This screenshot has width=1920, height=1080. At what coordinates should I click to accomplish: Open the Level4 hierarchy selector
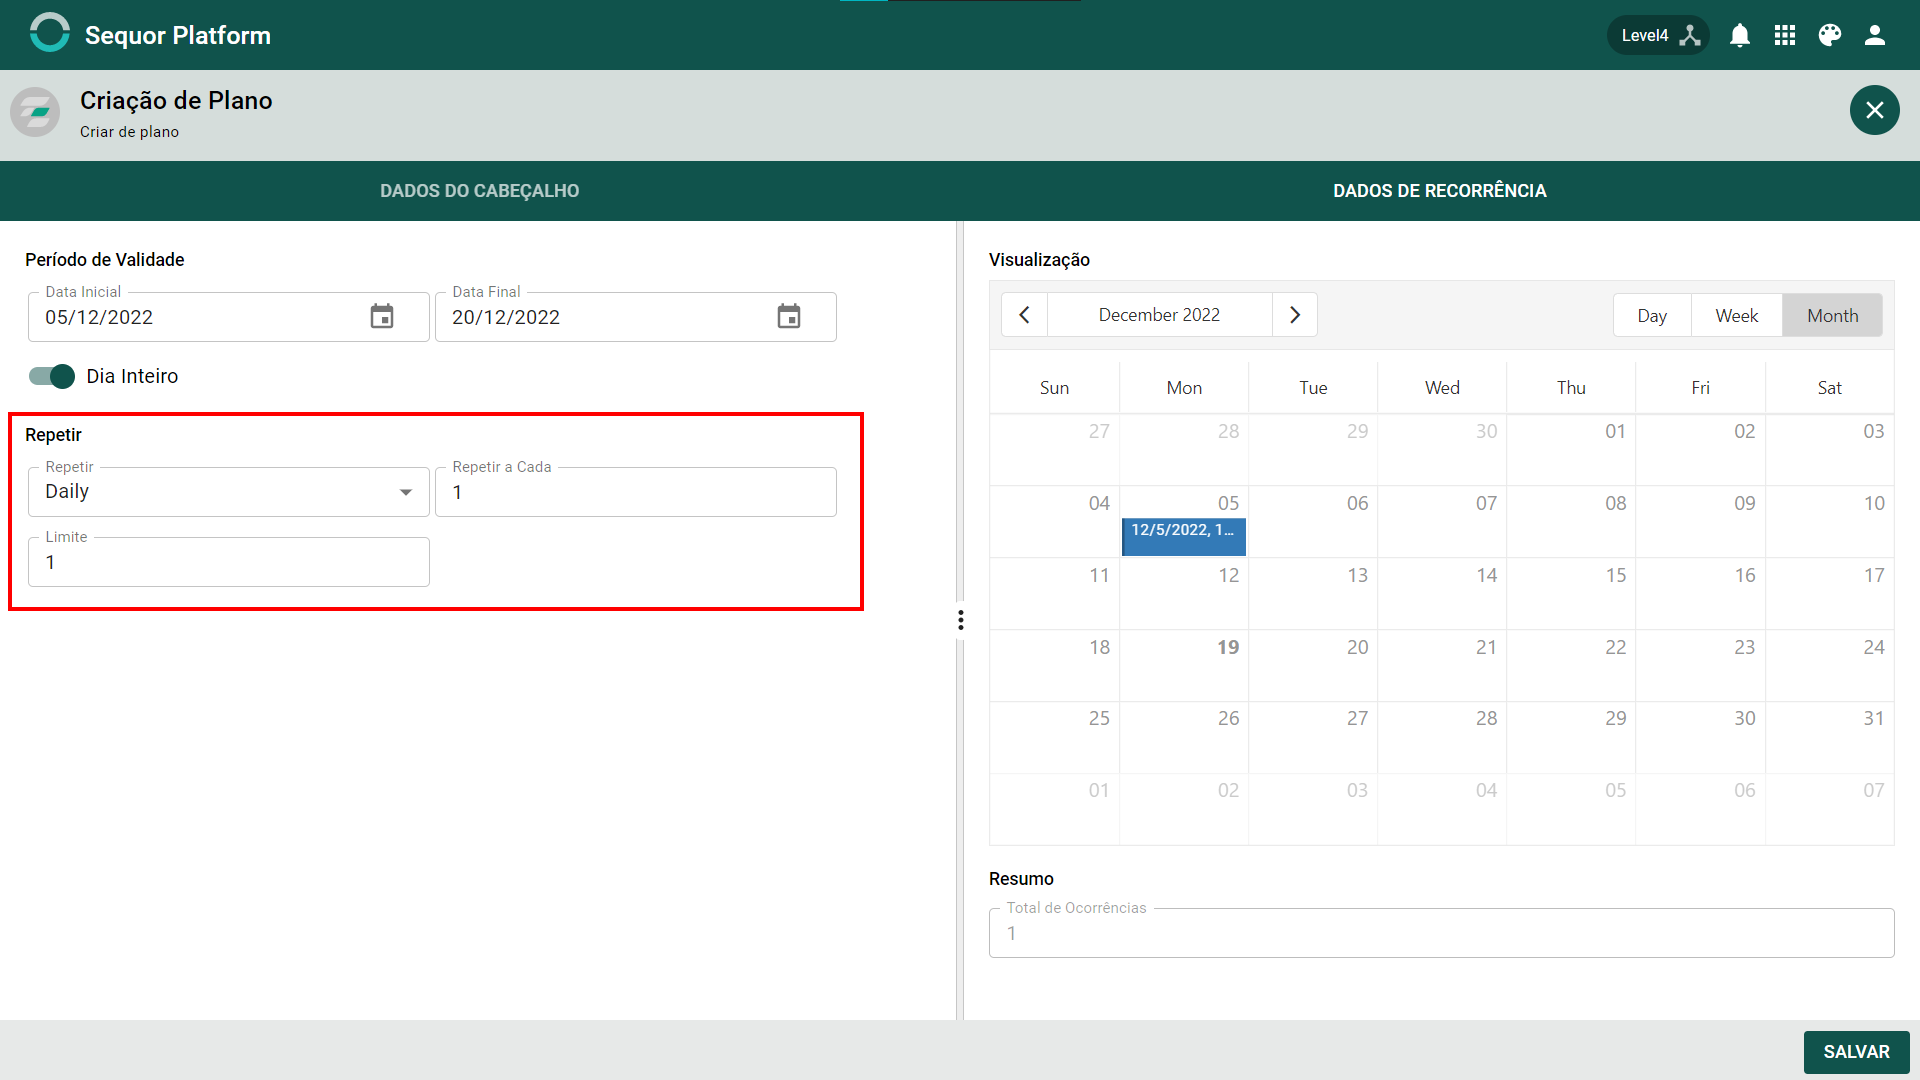tap(1658, 35)
